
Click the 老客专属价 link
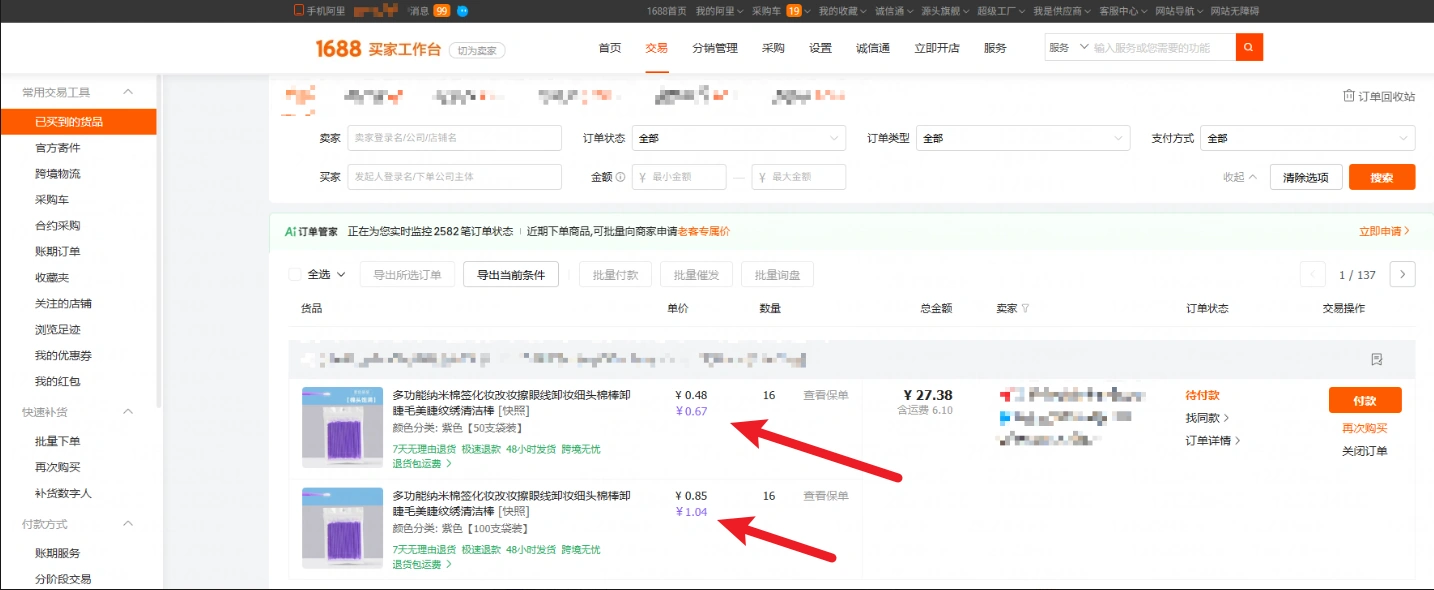[704, 231]
